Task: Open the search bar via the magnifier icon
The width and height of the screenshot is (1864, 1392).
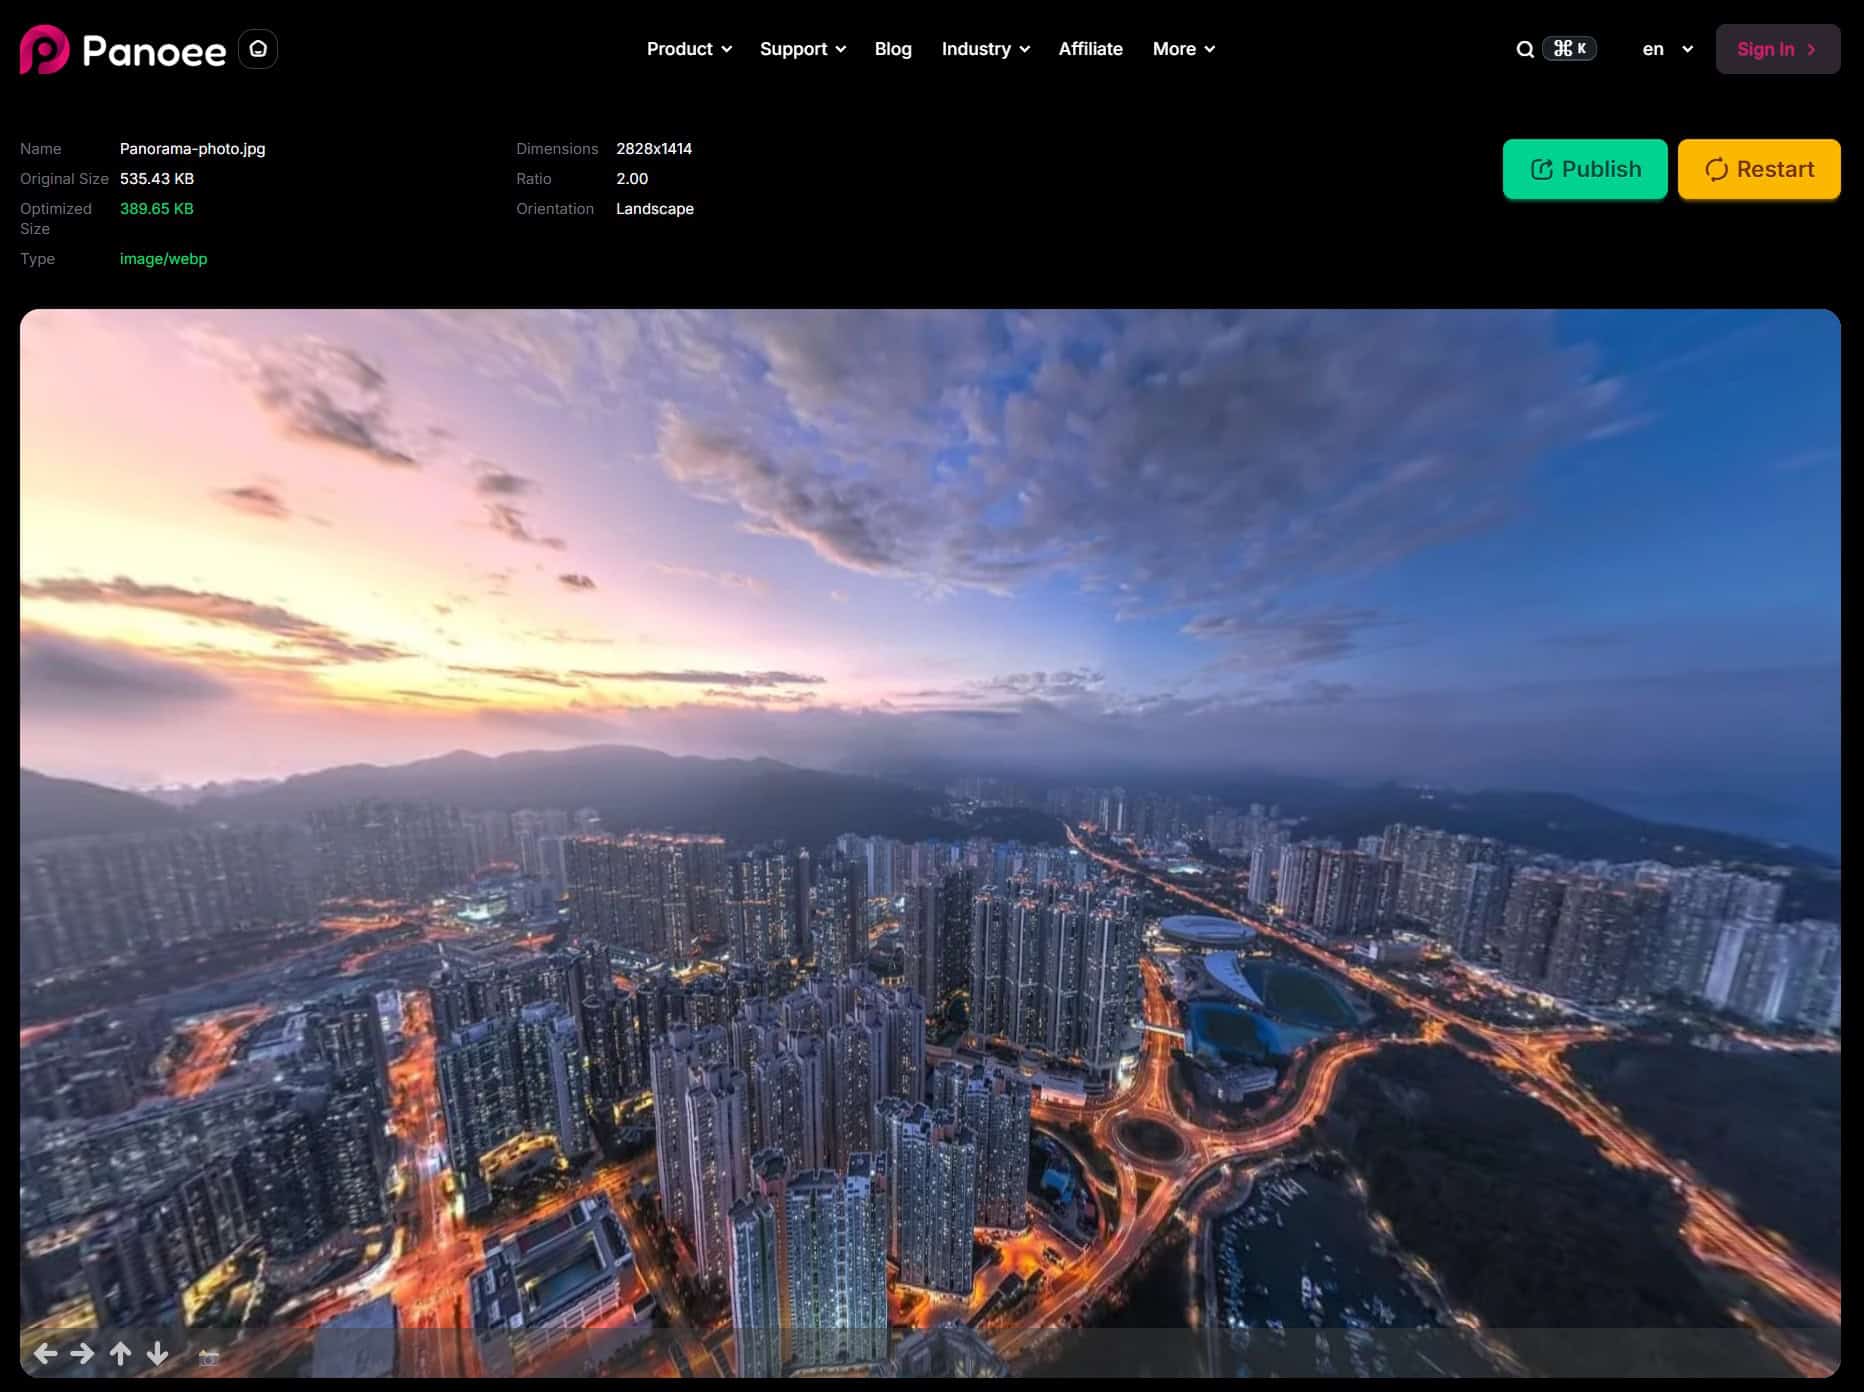Action: 1525,48
